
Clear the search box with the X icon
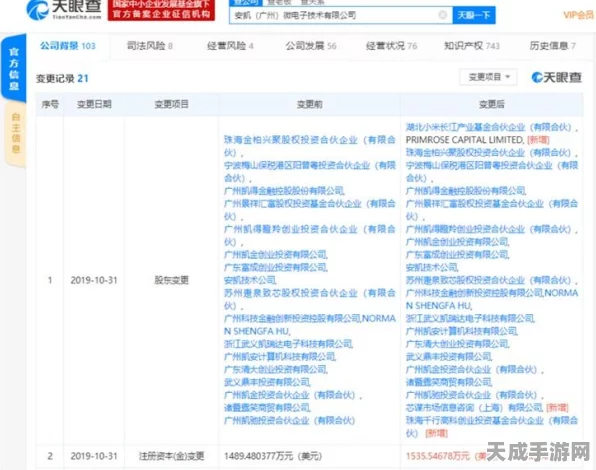pyautogui.click(x=442, y=15)
